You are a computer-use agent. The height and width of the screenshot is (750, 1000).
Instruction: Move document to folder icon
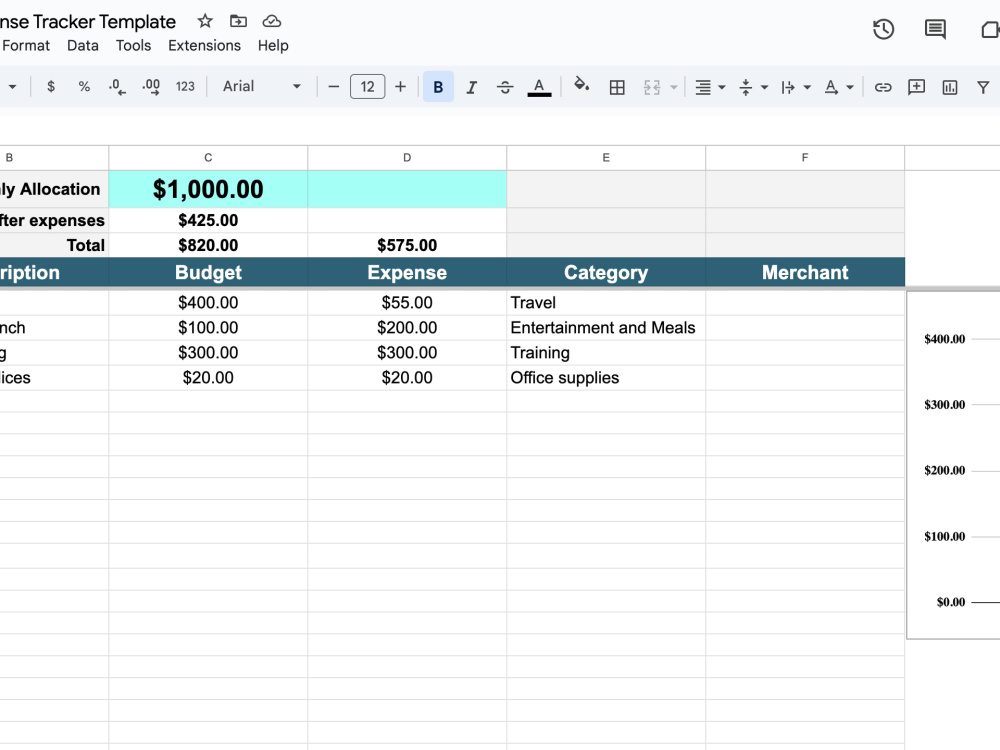tap(239, 21)
